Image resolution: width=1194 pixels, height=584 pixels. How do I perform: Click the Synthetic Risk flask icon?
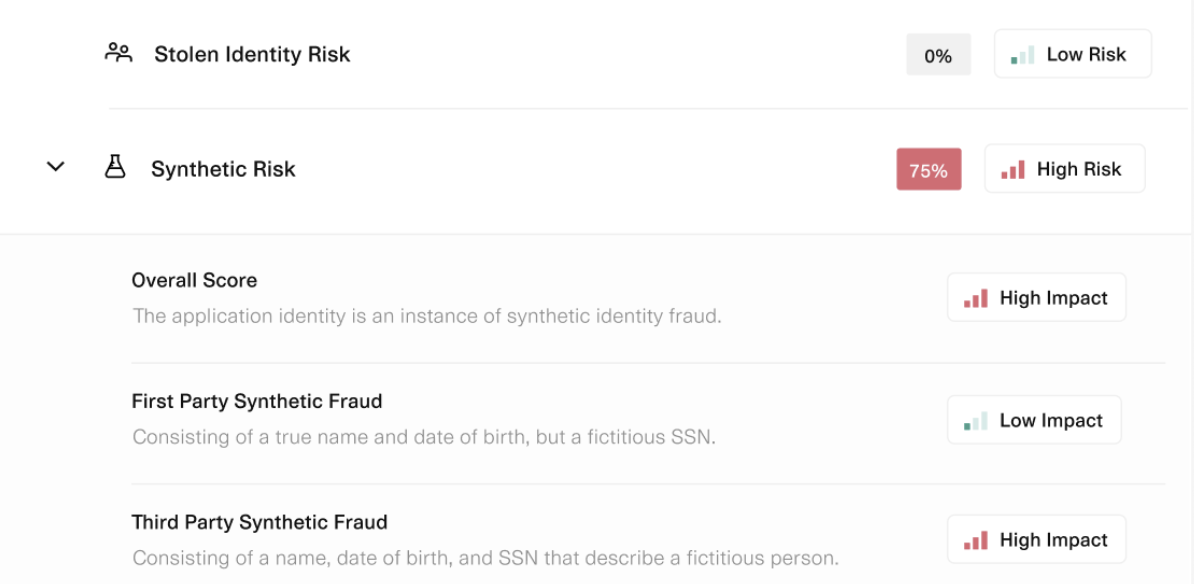point(116,168)
